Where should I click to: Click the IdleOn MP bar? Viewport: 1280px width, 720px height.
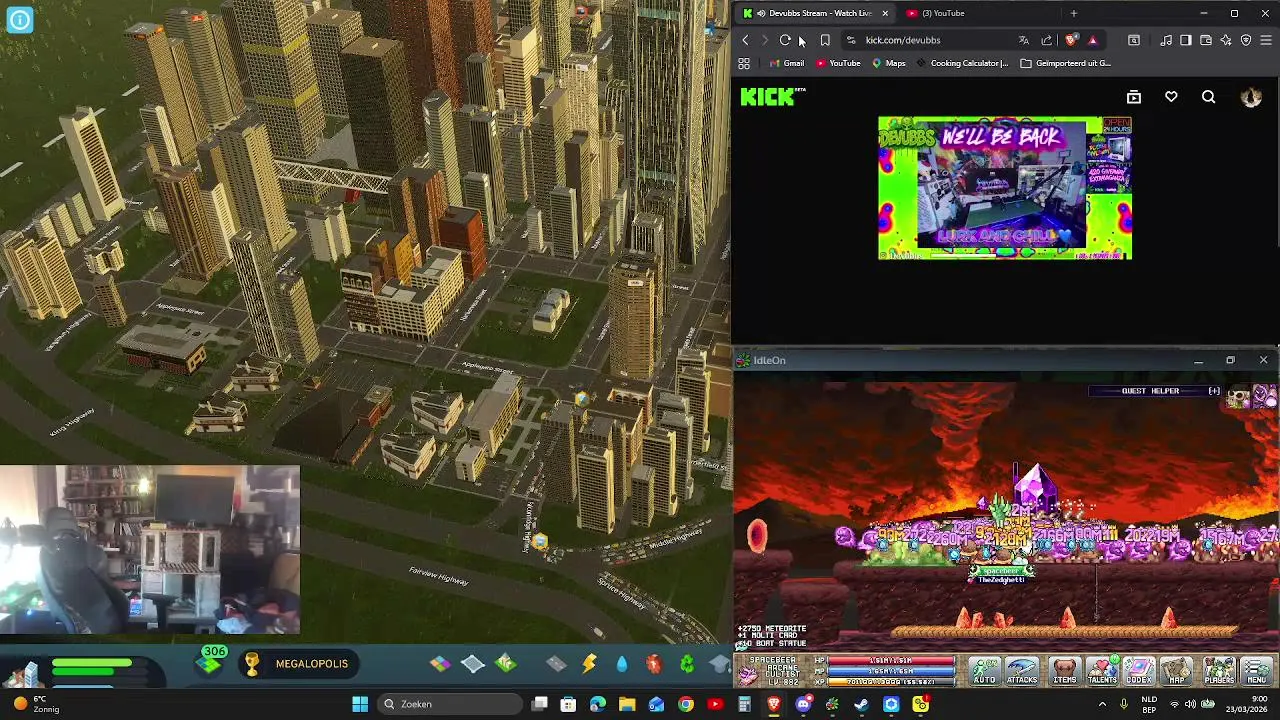pos(890,671)
